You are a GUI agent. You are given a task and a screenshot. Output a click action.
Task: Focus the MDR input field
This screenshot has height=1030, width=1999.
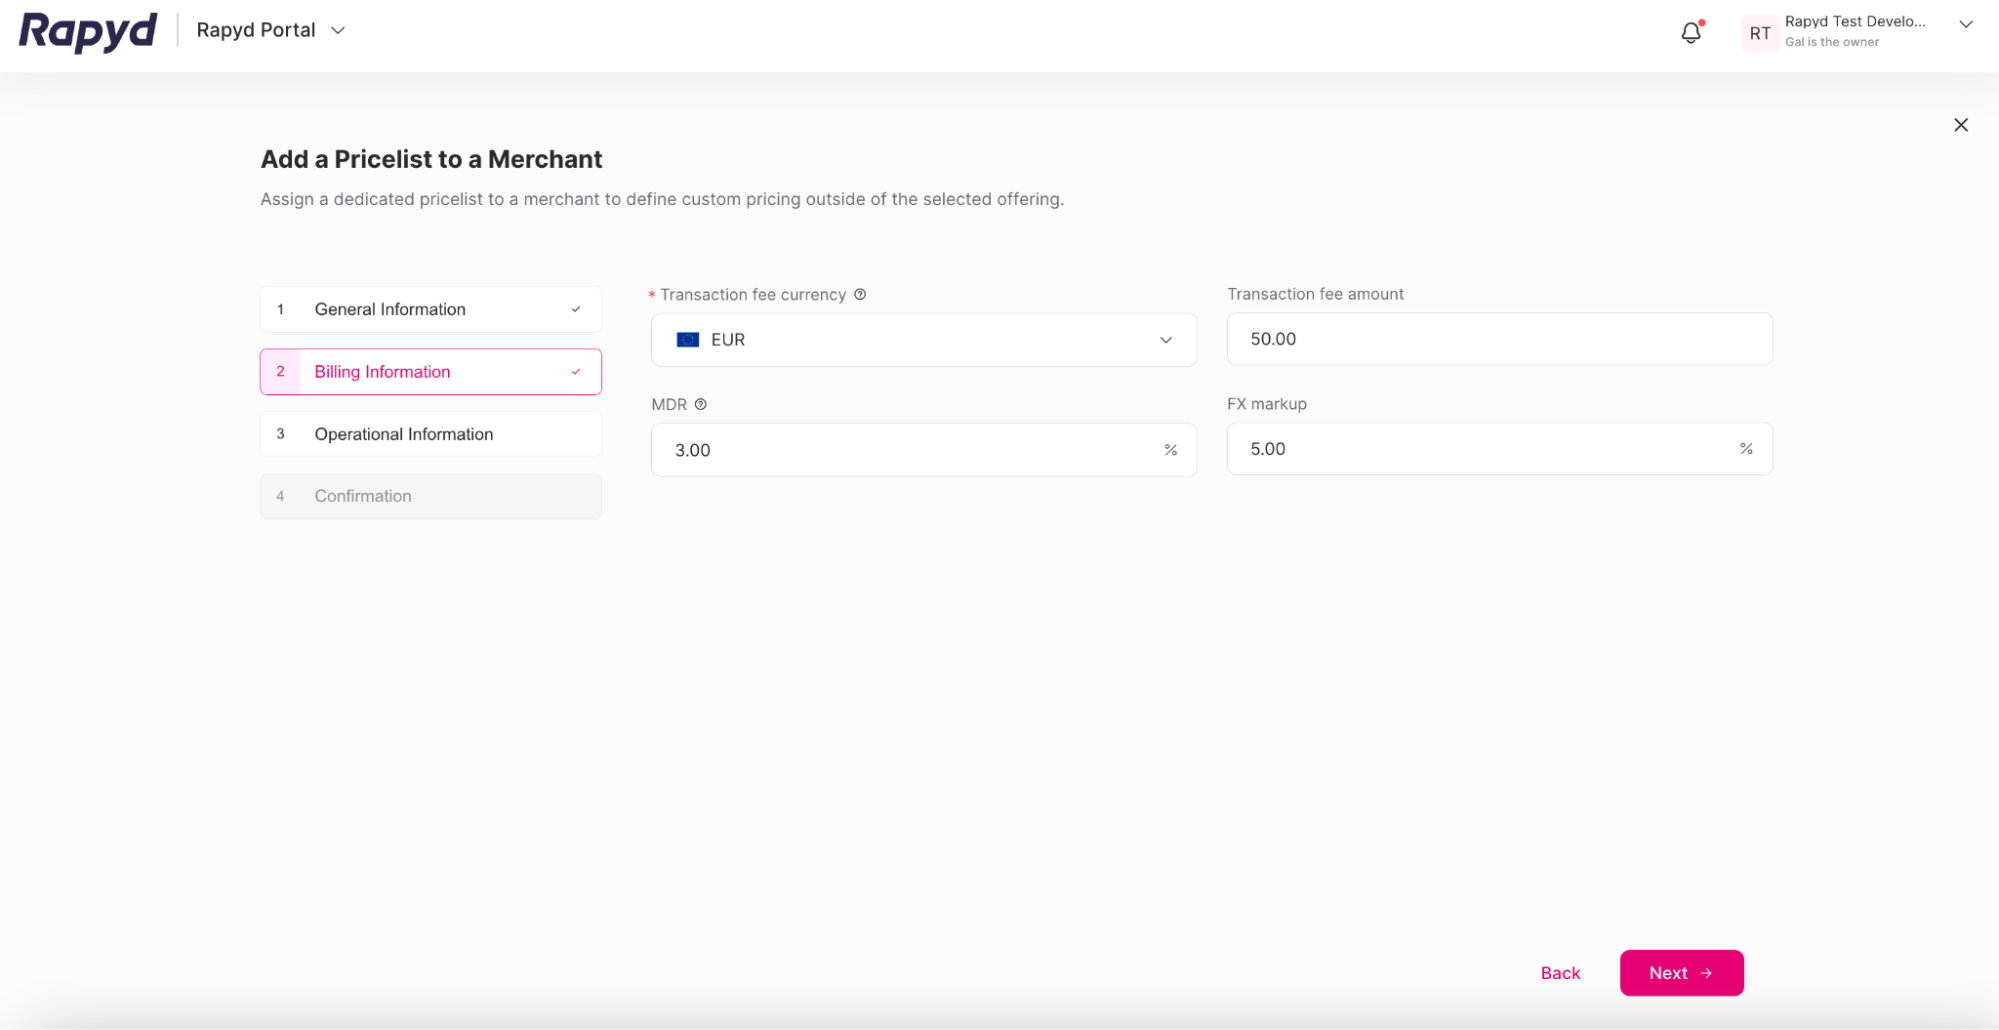(924, 450)
